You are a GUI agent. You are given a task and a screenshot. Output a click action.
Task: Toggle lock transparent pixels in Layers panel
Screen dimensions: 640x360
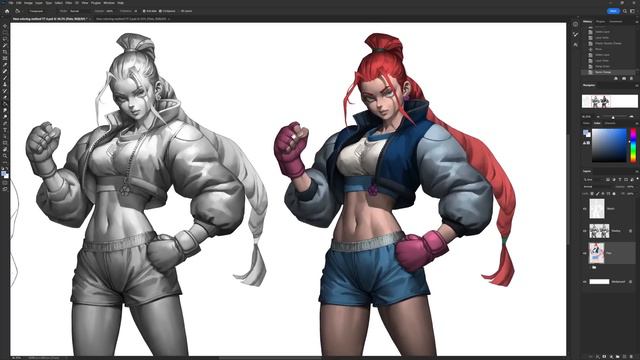pos(592,193)
